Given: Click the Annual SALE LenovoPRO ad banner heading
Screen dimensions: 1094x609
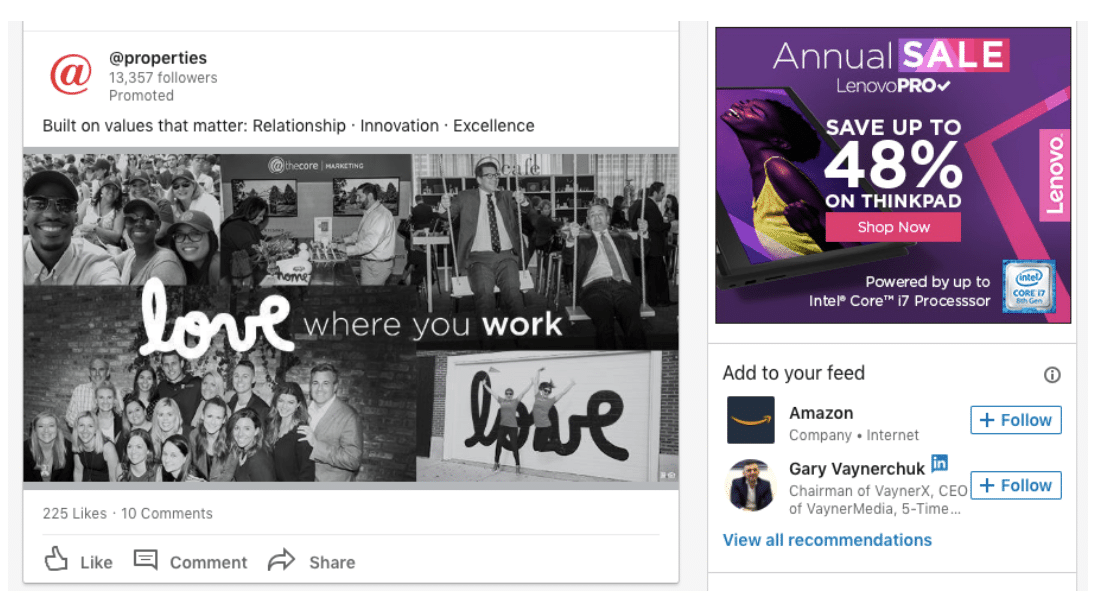Looking at the screenshot, I should point(891,65).
